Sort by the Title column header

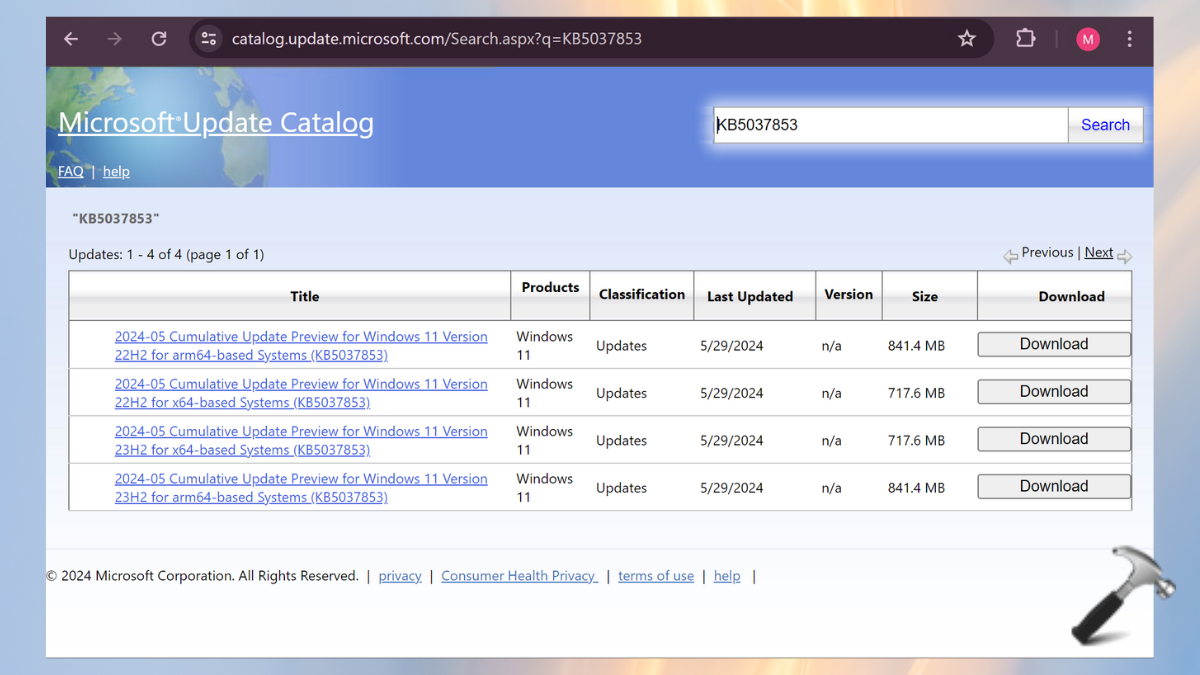[x=305, y=296]
